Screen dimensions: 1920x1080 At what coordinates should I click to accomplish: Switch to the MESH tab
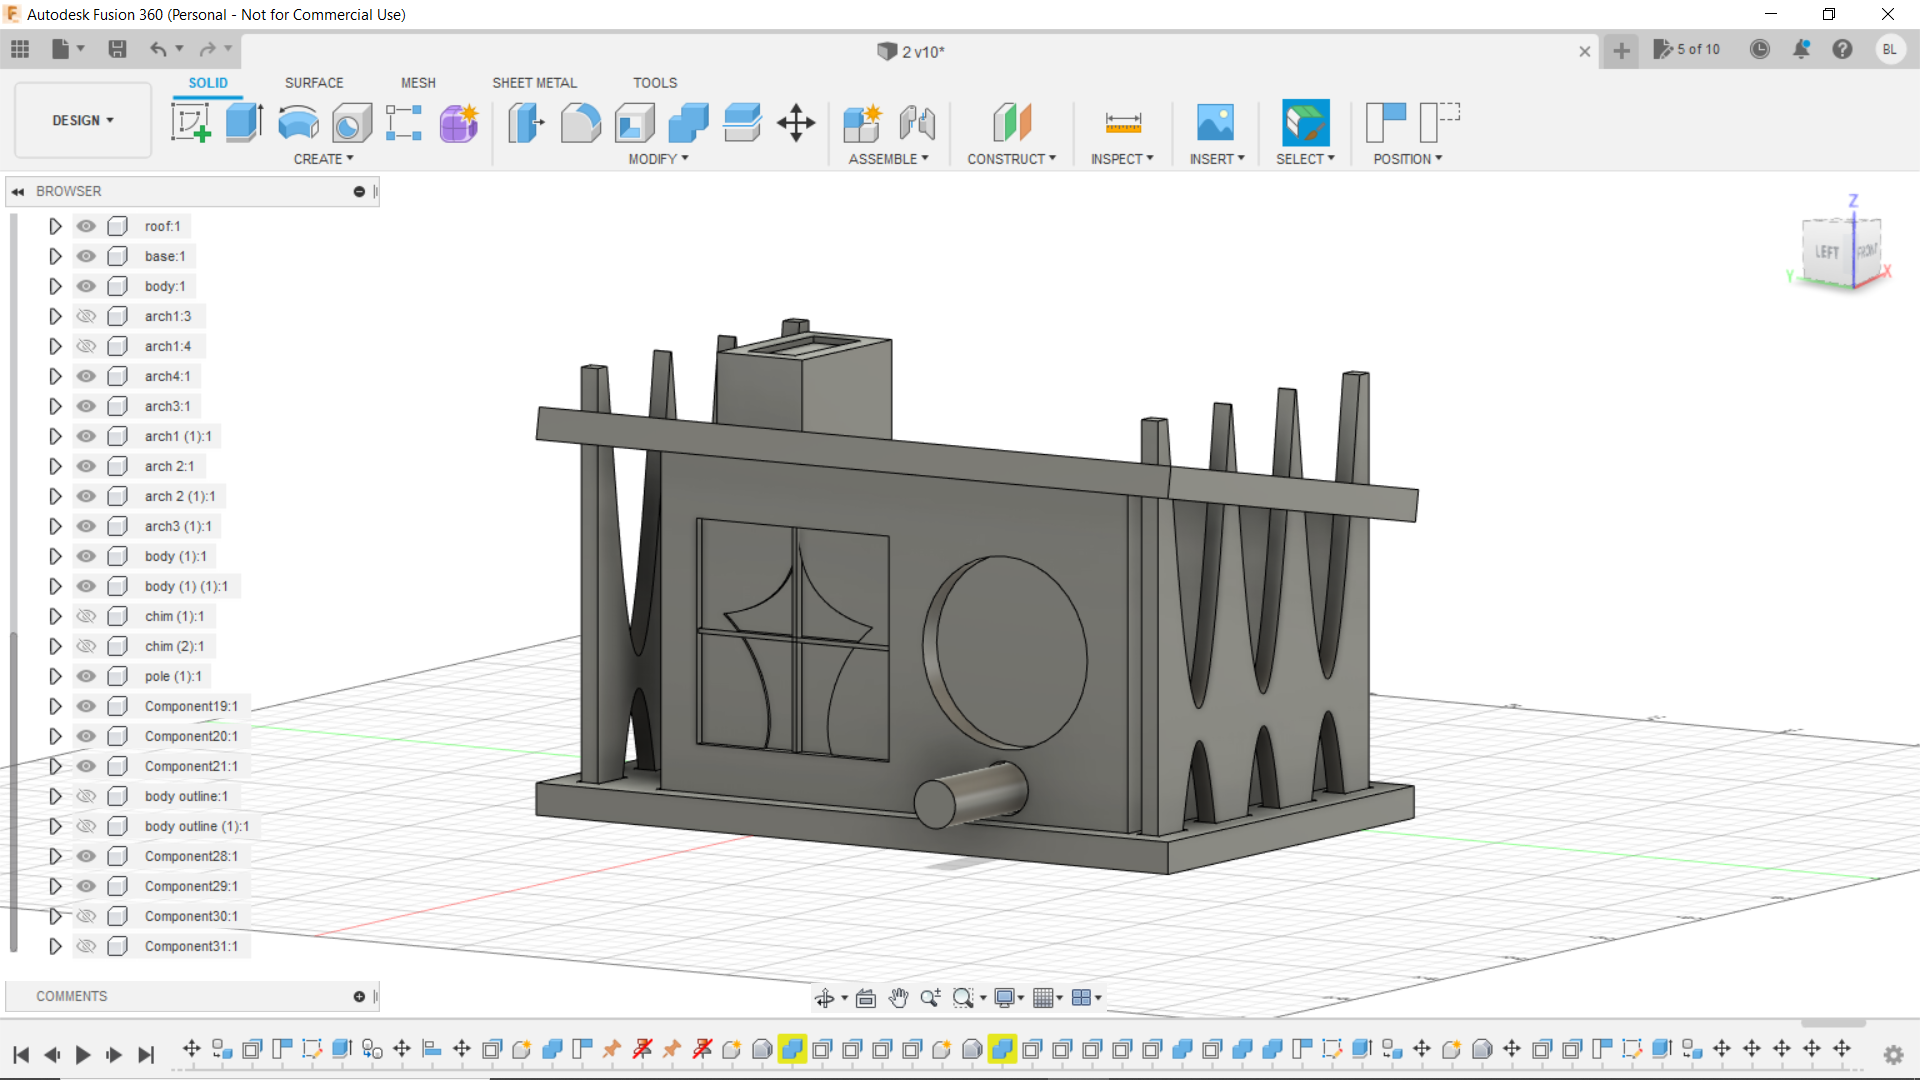[418, 83]
